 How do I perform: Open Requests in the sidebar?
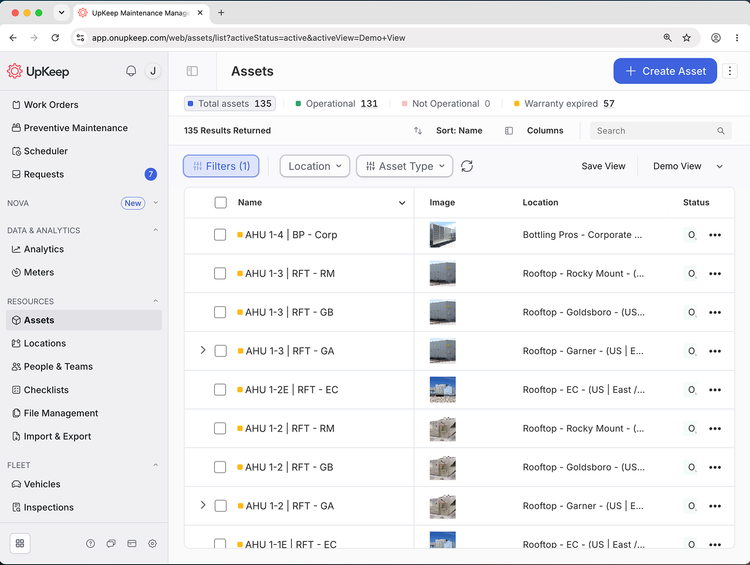tap(84, 174)
